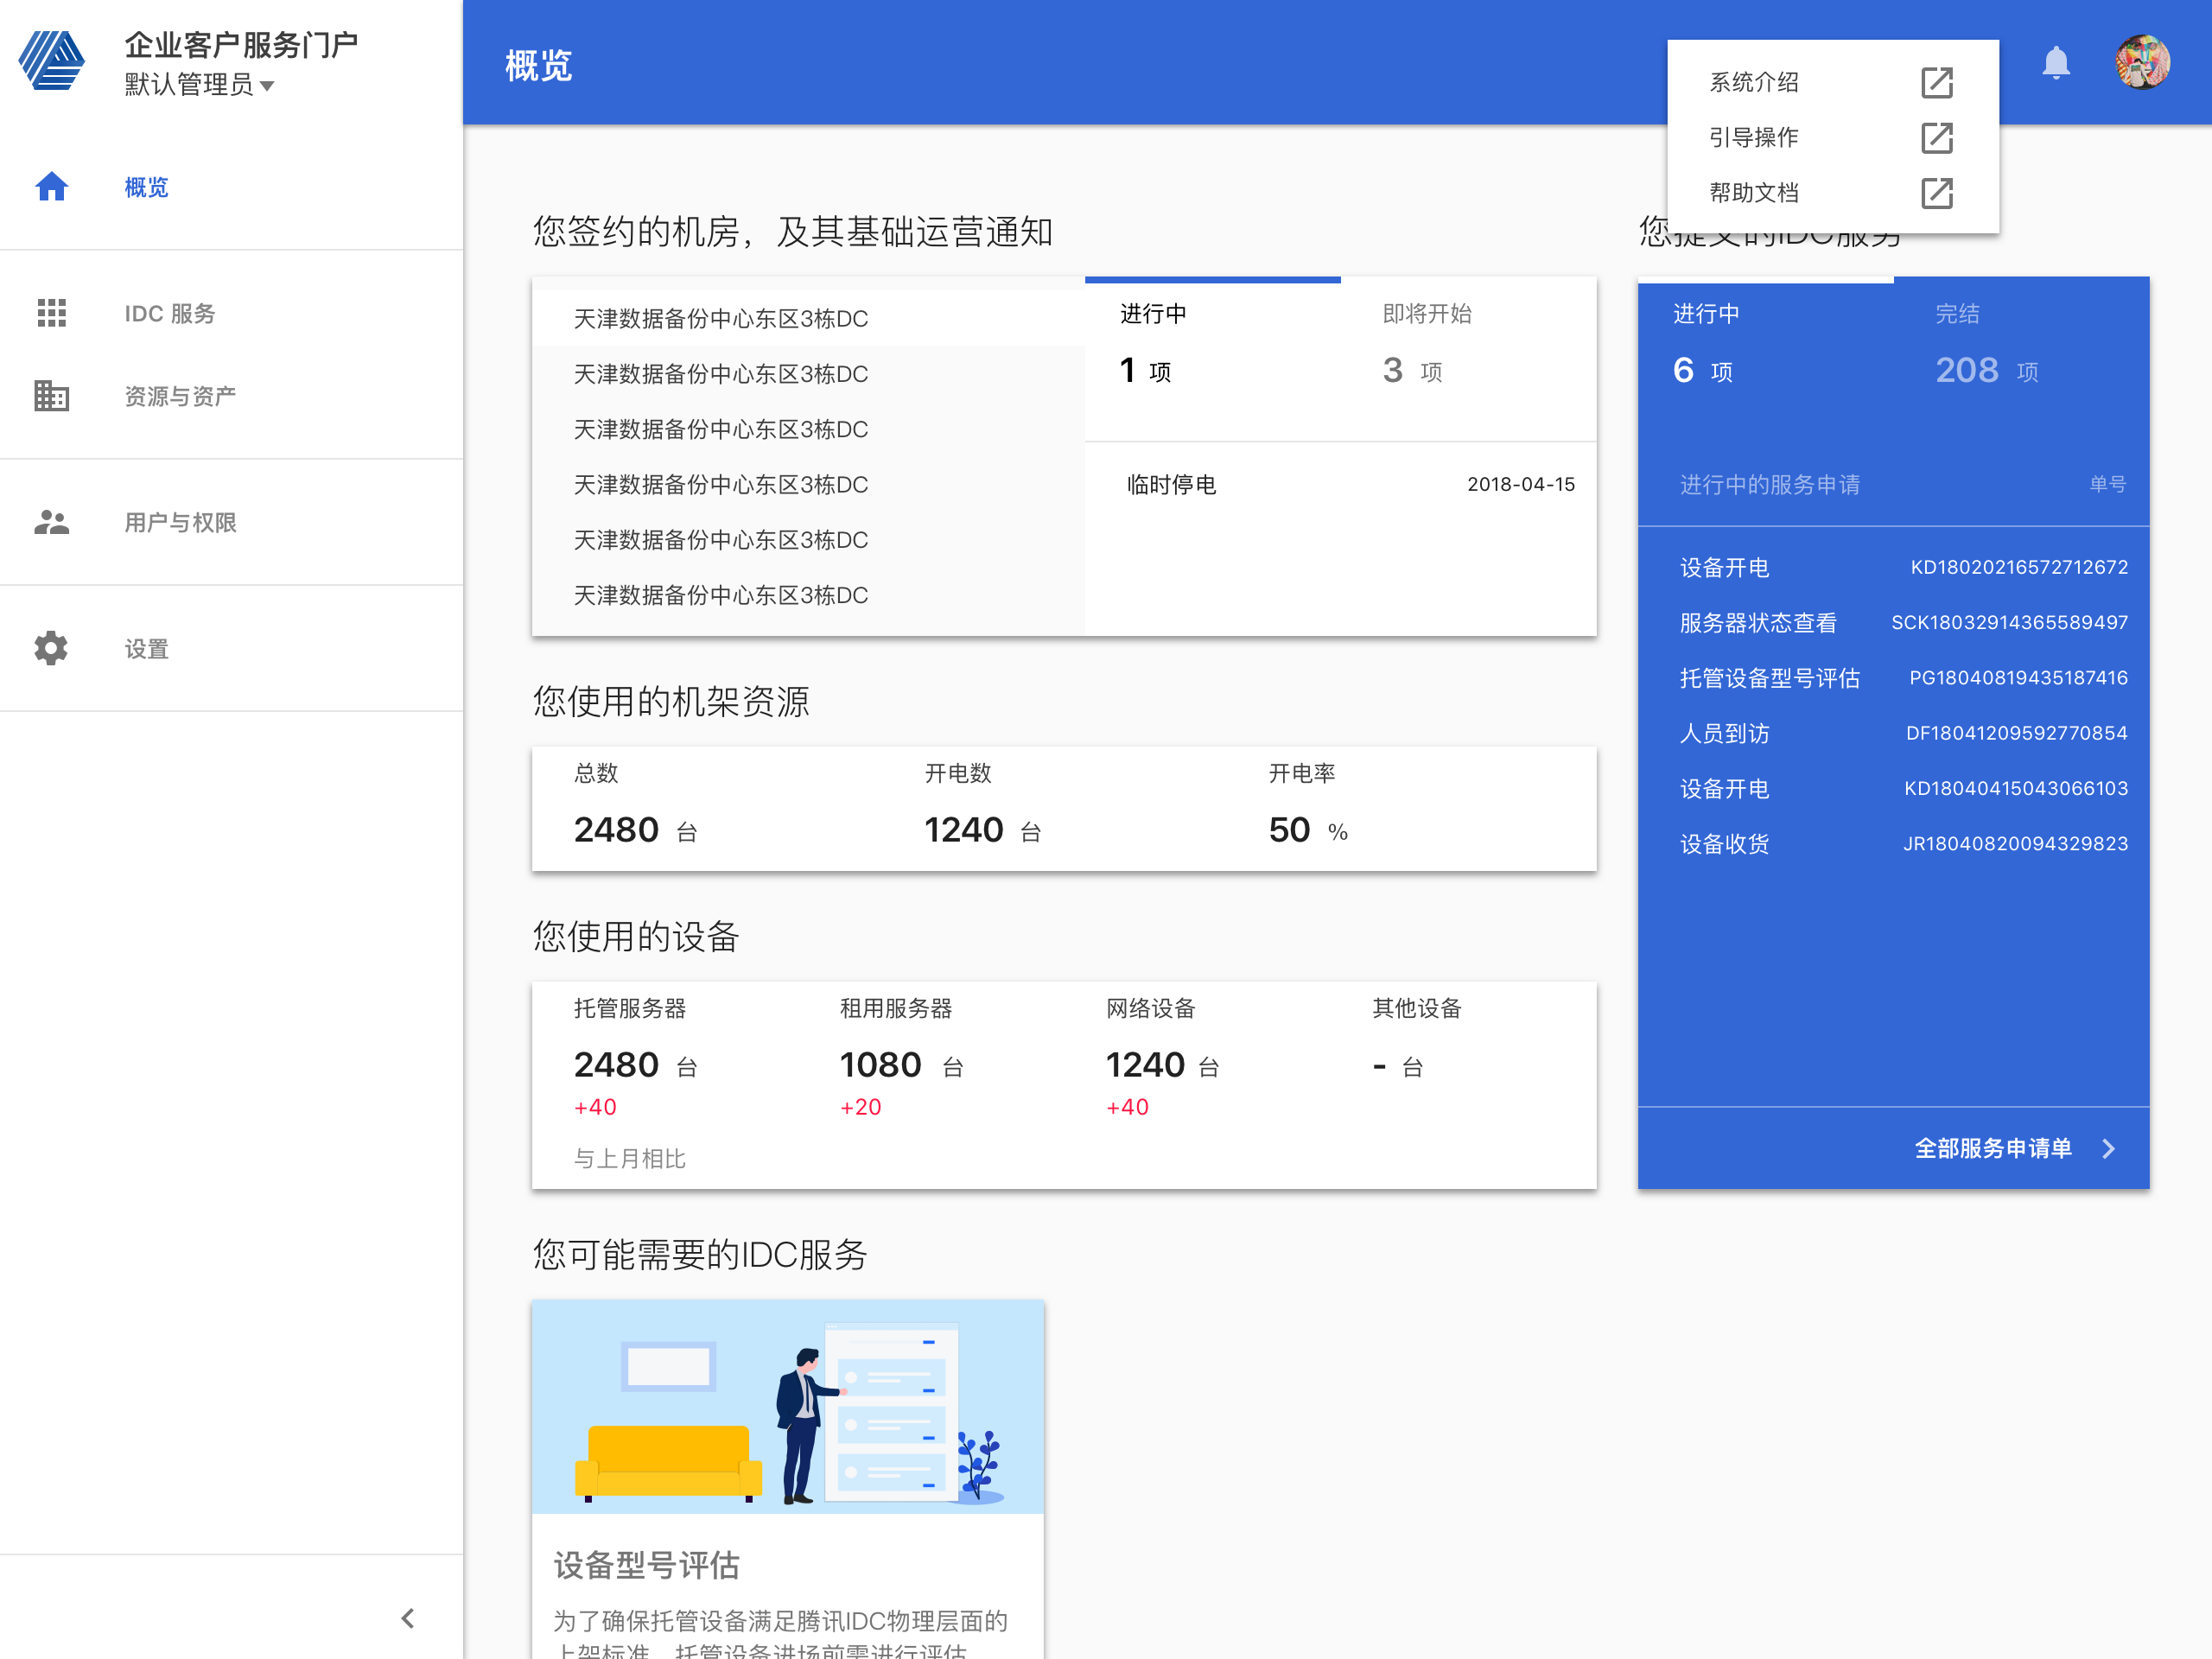
Task: Open order number SCK18032914365589497
Action: [2009, 623]
